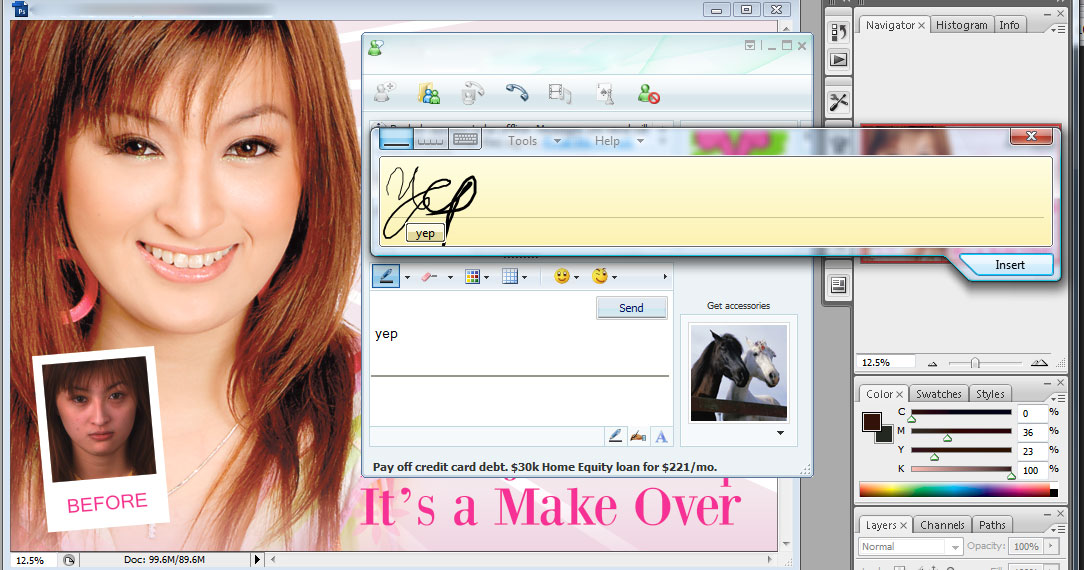The image size is (1084, 570).
Task: Click the Messenger window buddy icon
Action: [x=376, y=48]
